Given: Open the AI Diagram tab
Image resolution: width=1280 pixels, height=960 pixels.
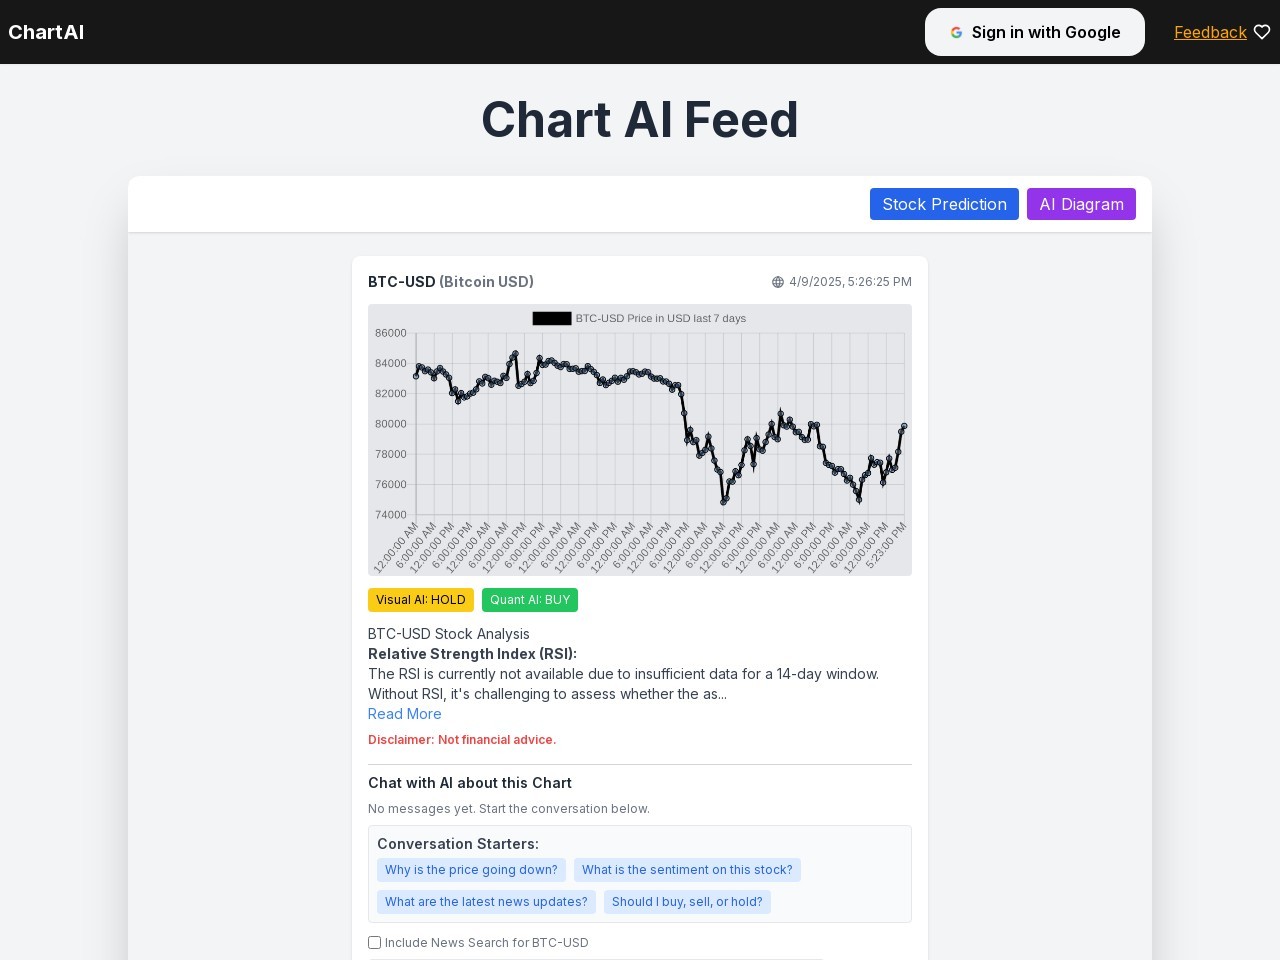Looking at the screenshot, I should (x=1081, y=204).
